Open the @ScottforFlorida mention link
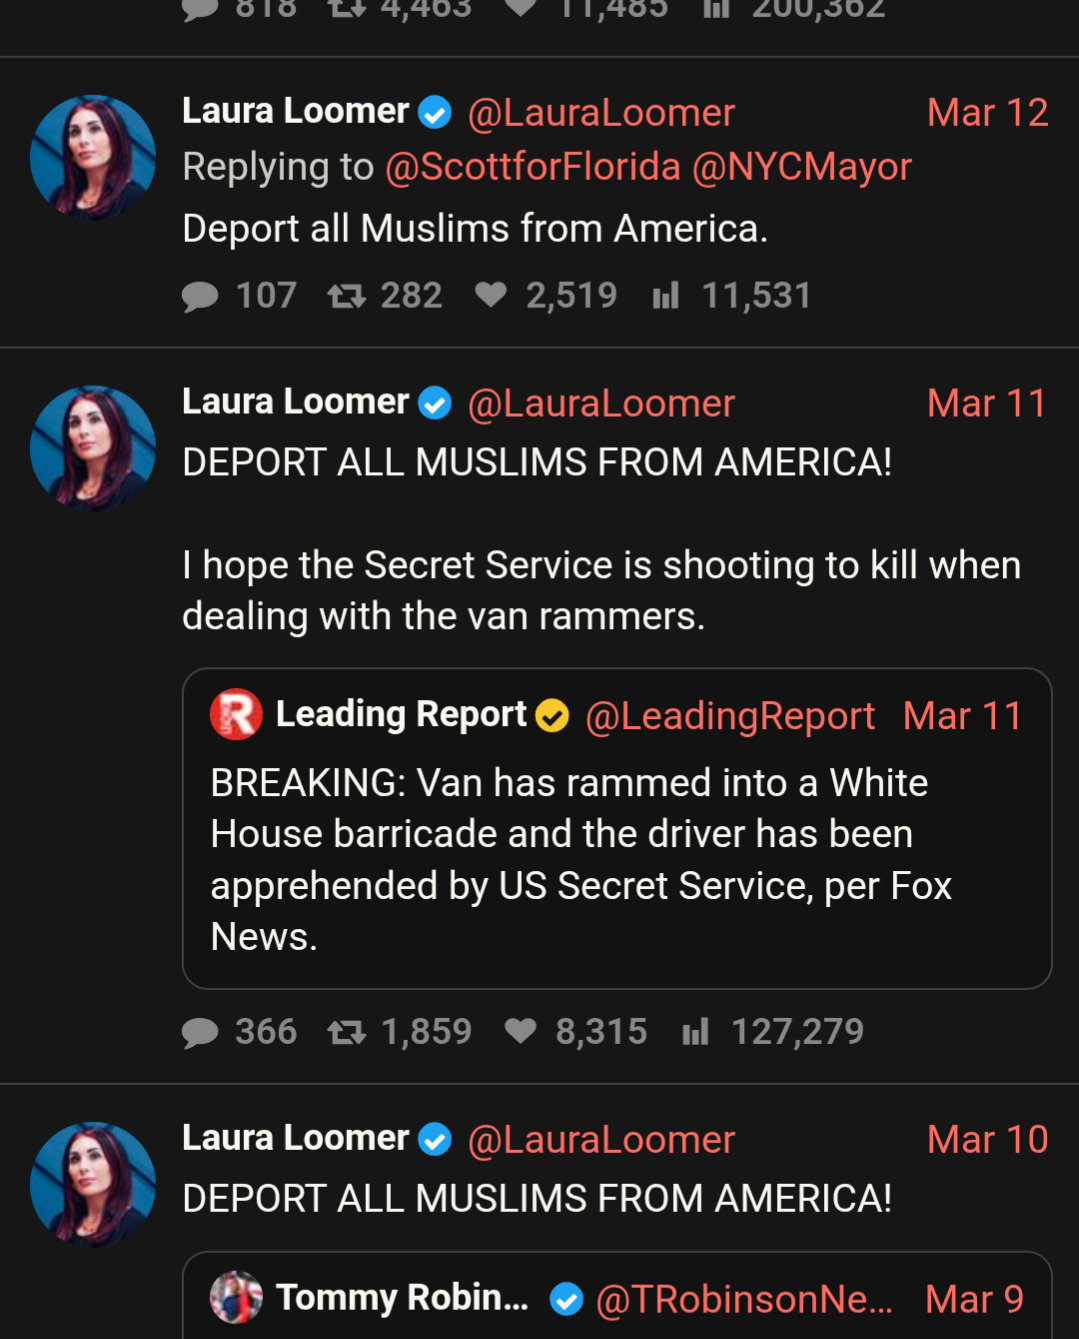 [533, 167]
